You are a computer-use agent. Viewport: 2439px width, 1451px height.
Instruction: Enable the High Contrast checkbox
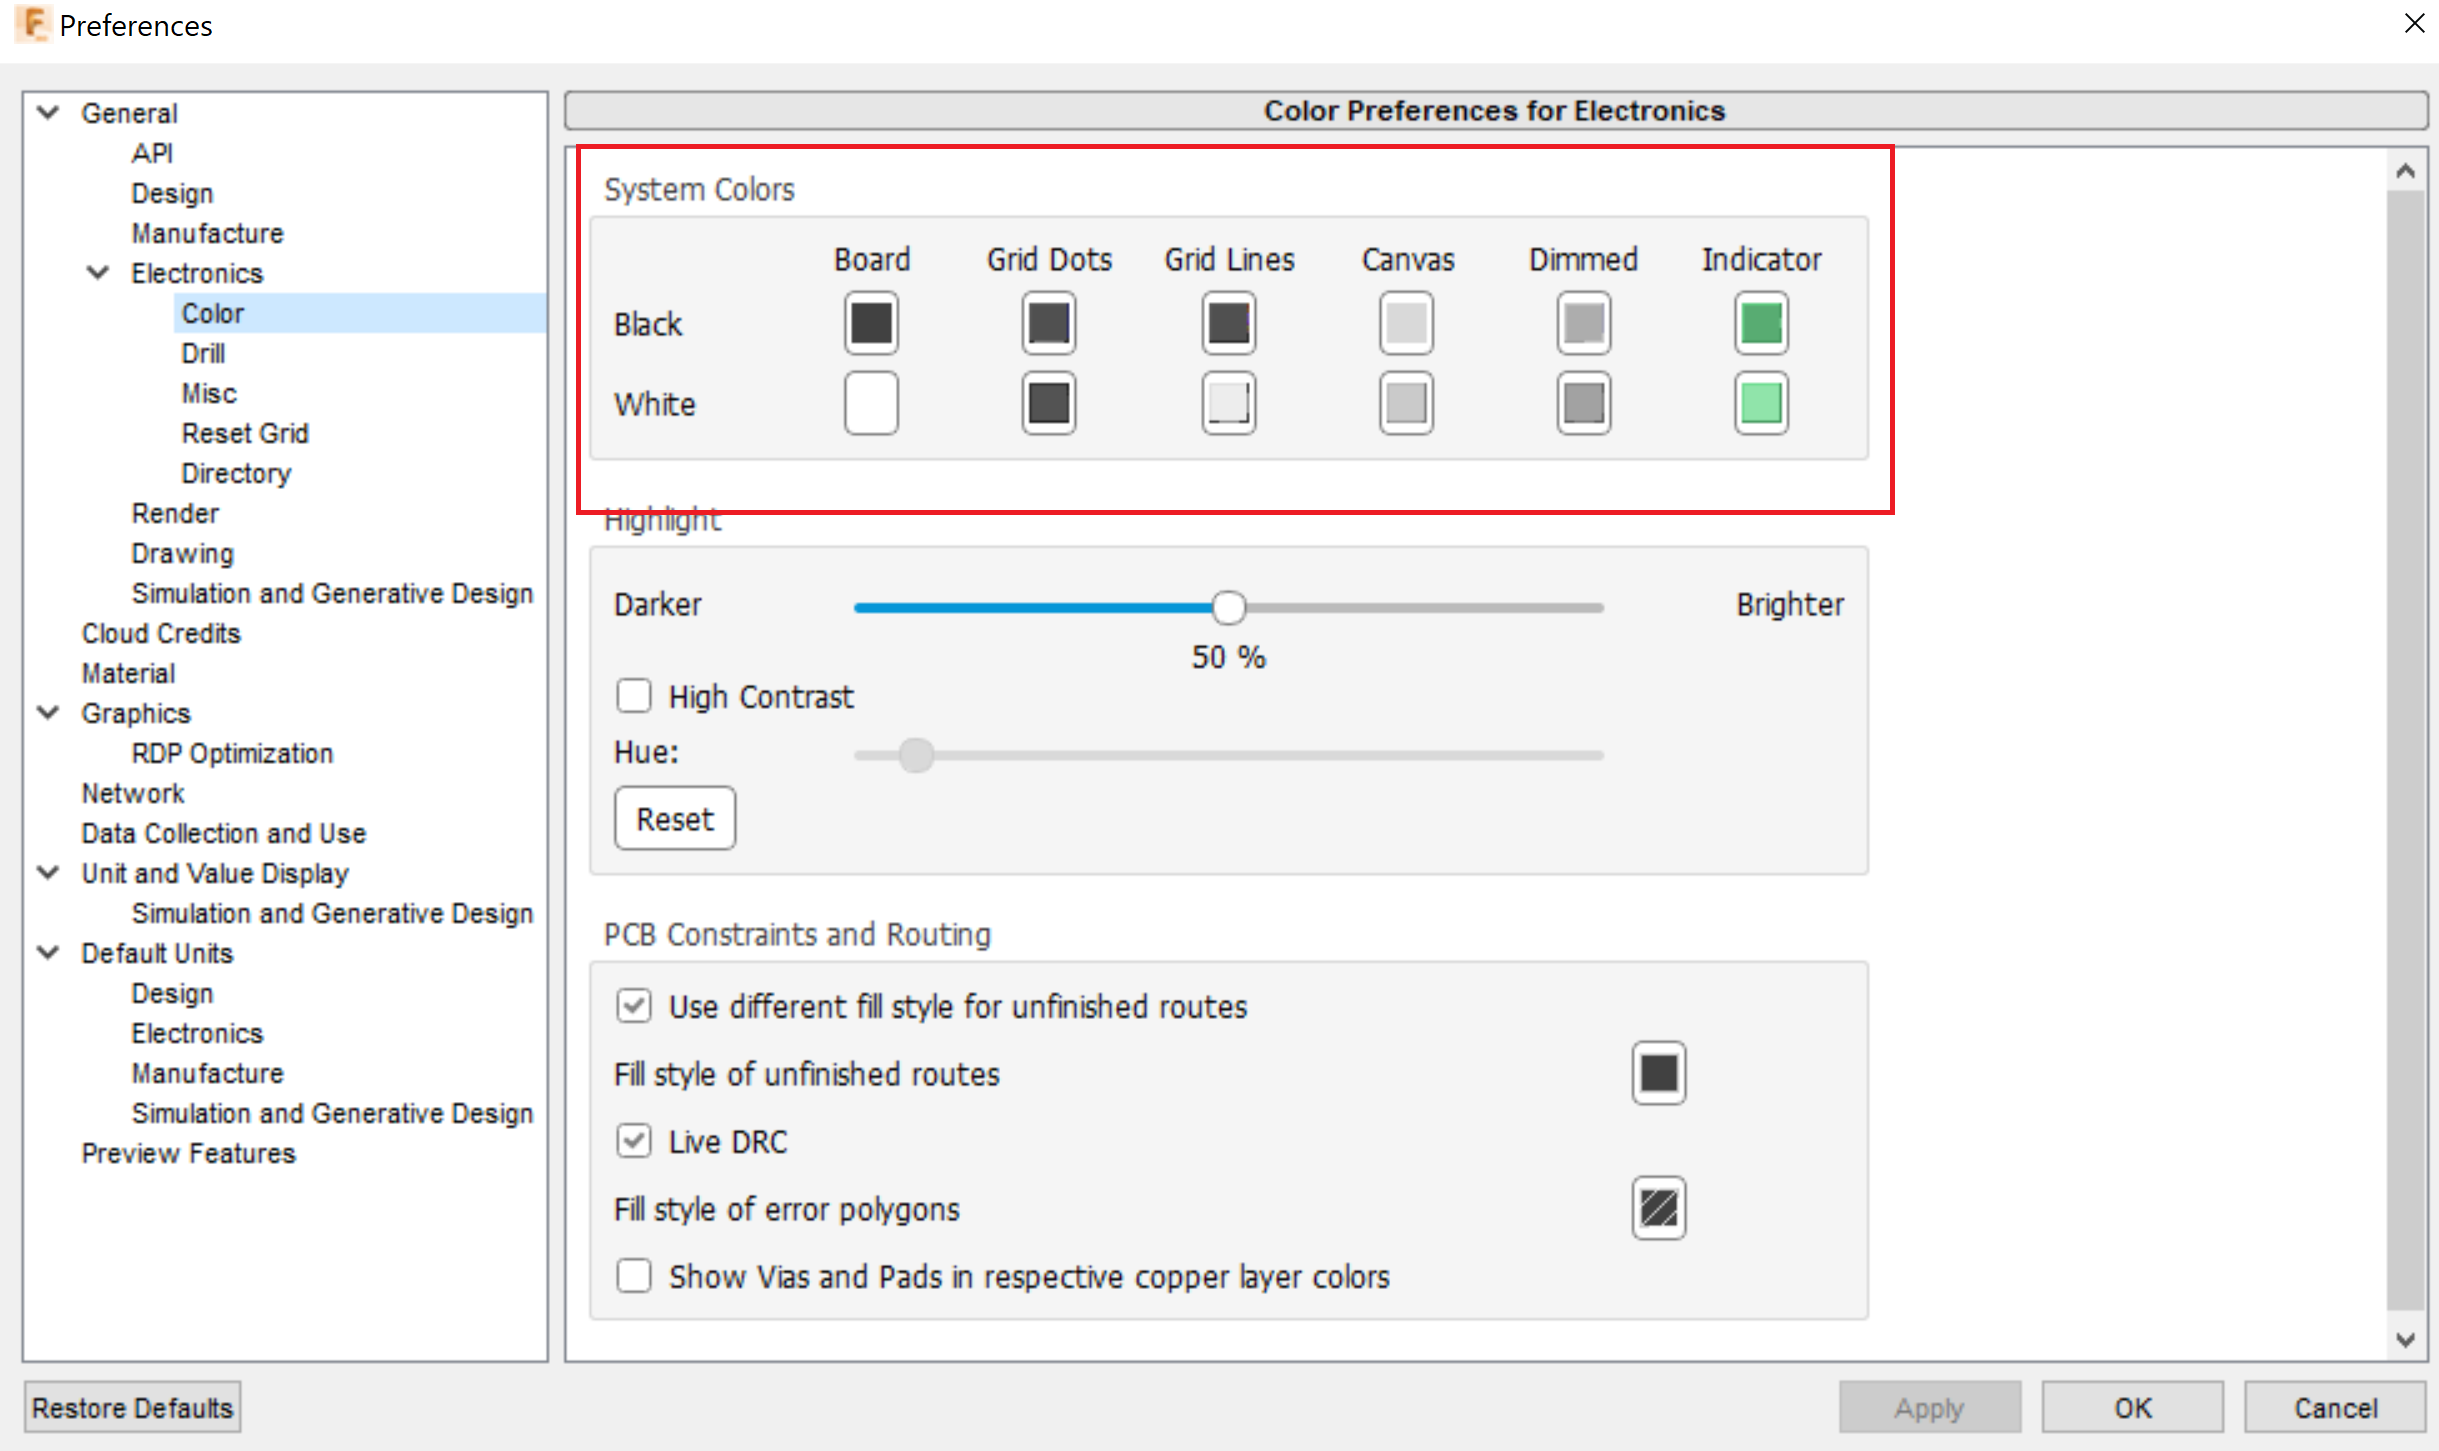tap(634, 696)
